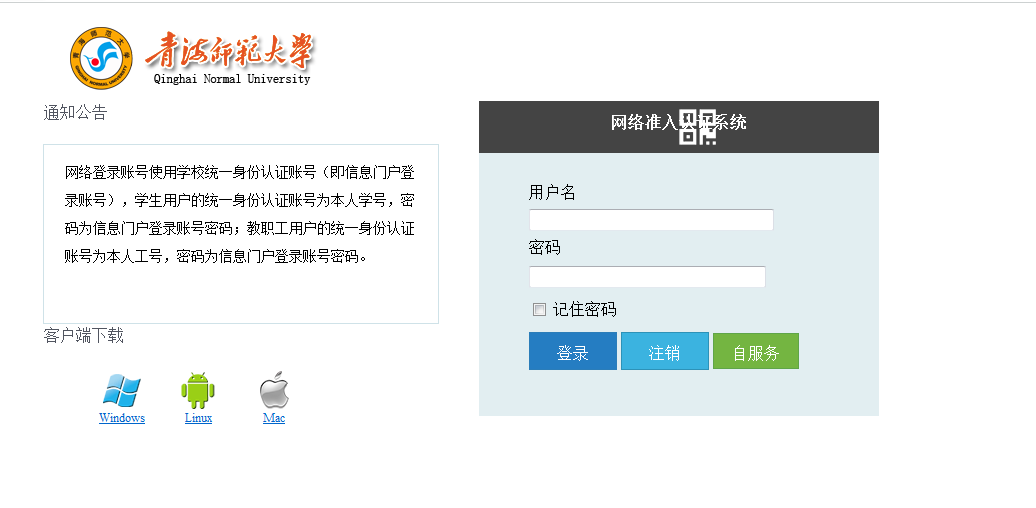1036x508 pixels.
Task: Click the 网络准入认证系统 header title
Action: pos(679,122)
